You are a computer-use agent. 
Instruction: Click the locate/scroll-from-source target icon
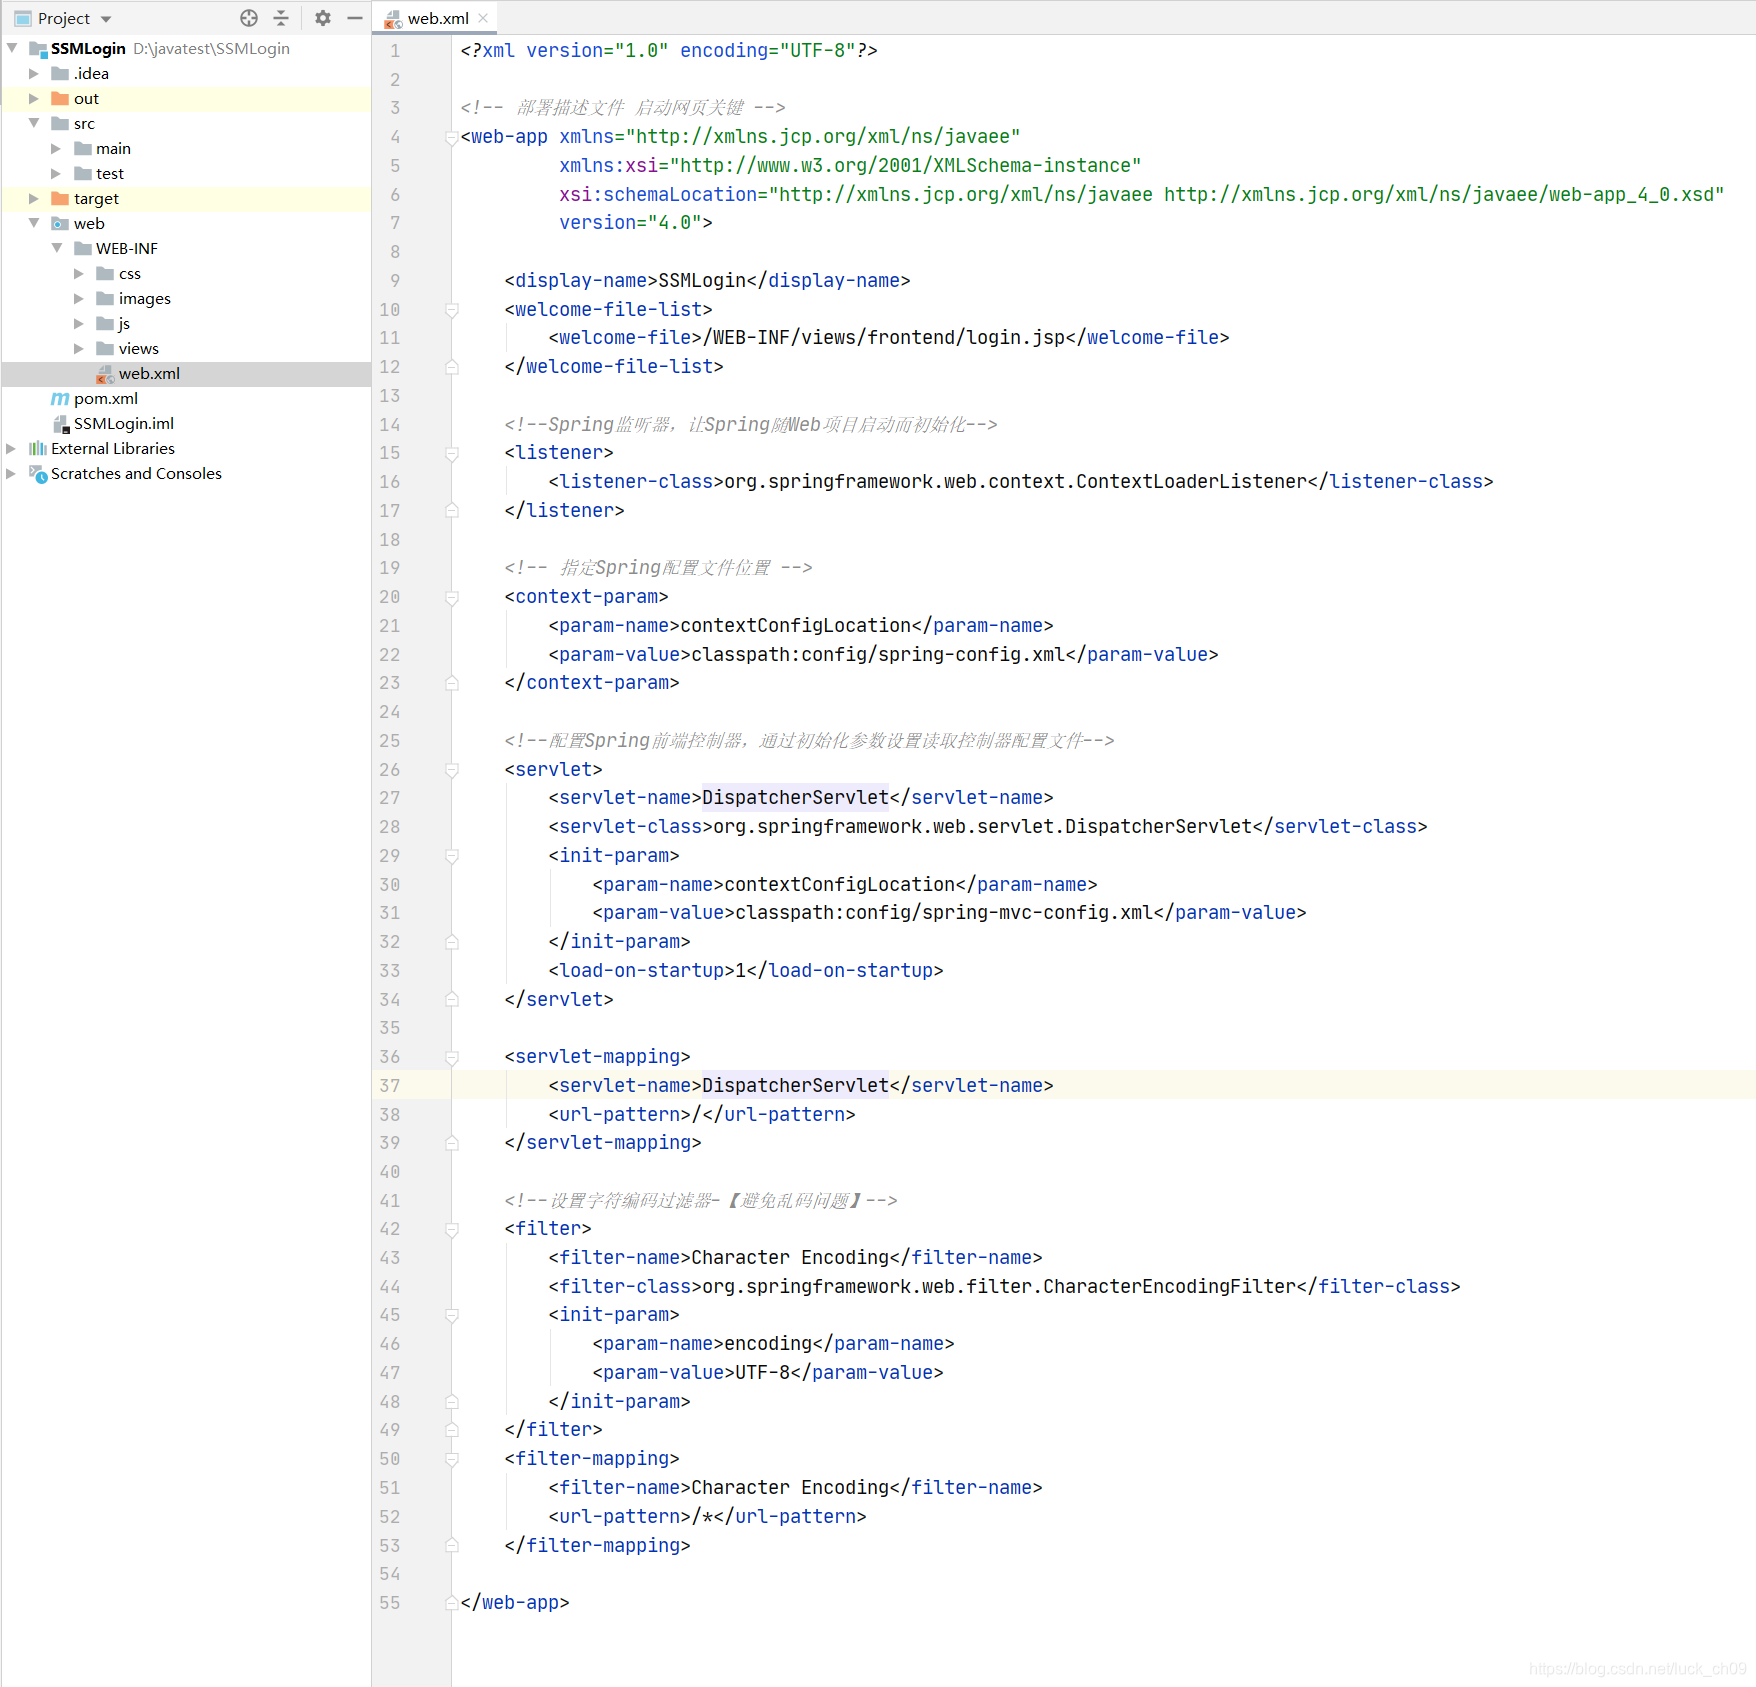pyautogui.click(x=249, y=18)
